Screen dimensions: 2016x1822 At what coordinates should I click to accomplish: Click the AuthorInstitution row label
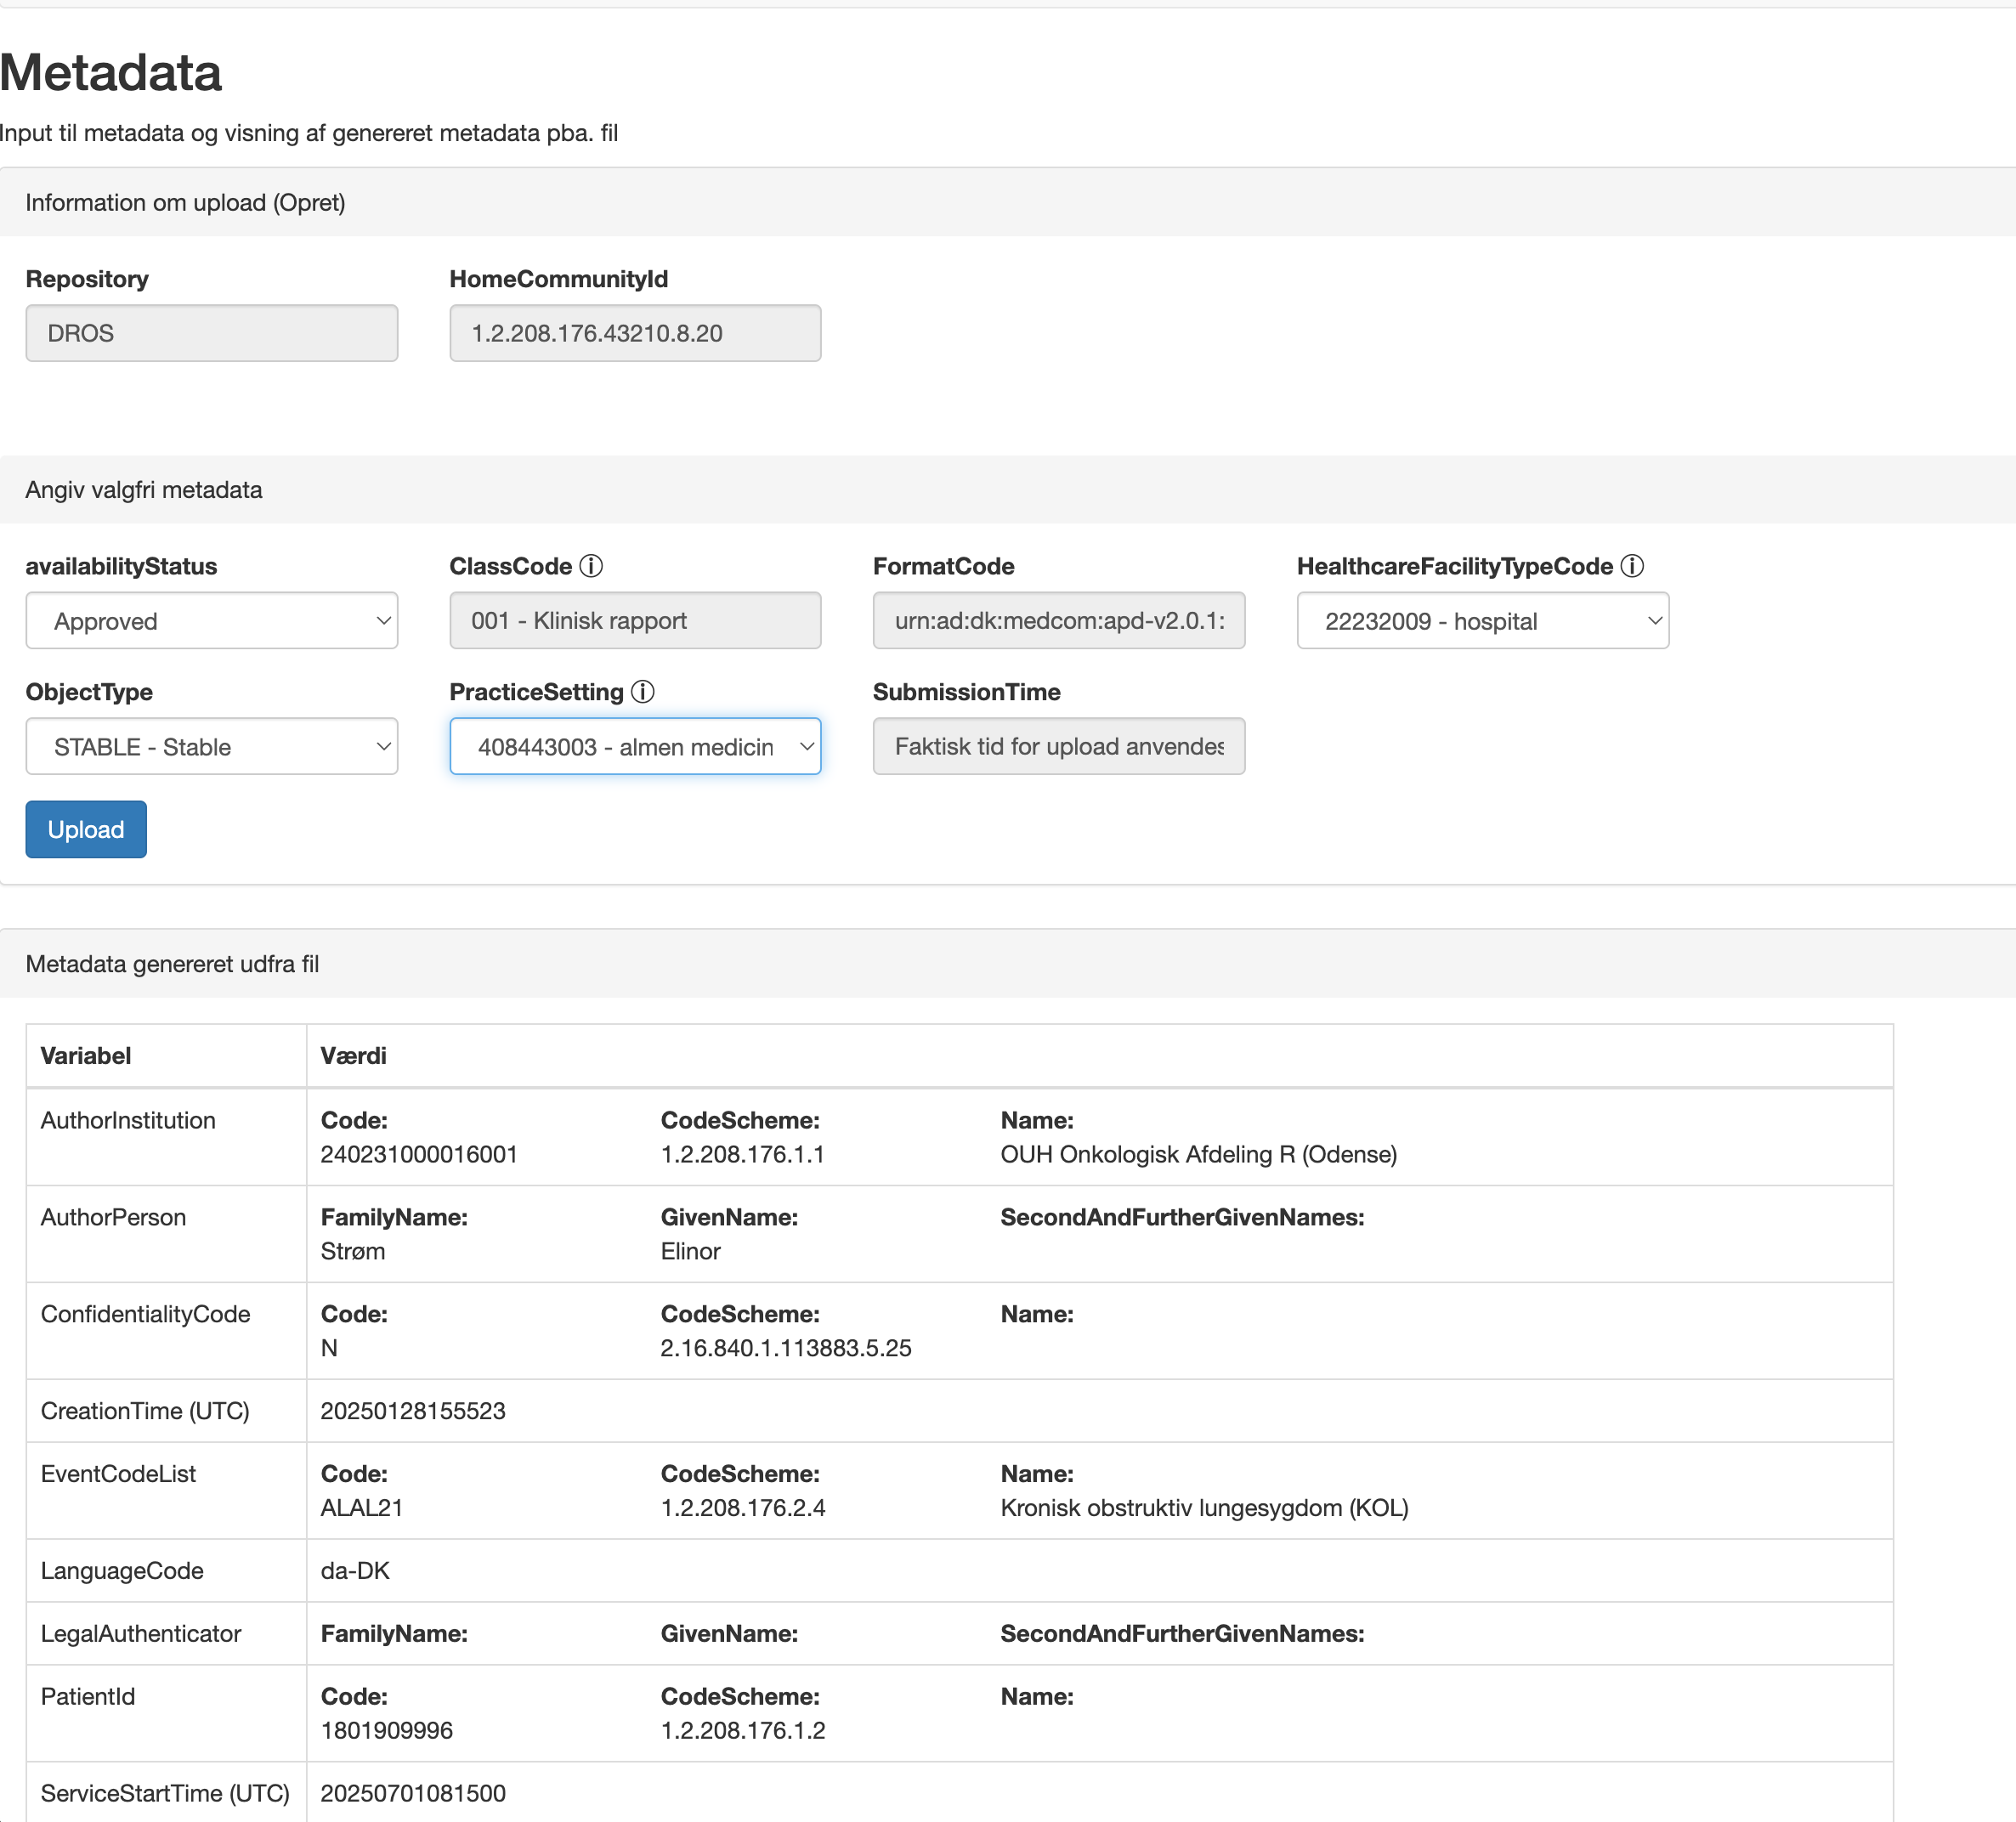click(x=128, y=1121)
